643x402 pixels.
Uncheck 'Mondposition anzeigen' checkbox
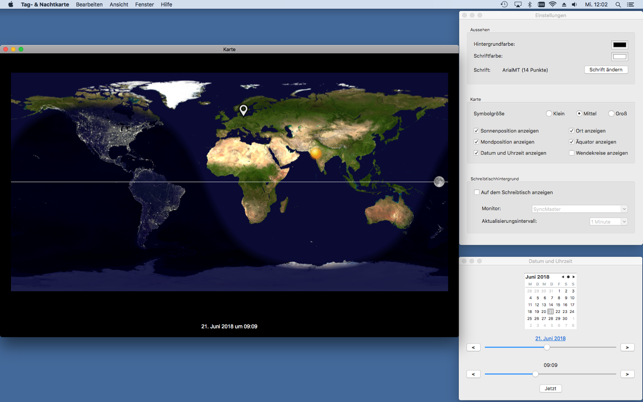477,142
